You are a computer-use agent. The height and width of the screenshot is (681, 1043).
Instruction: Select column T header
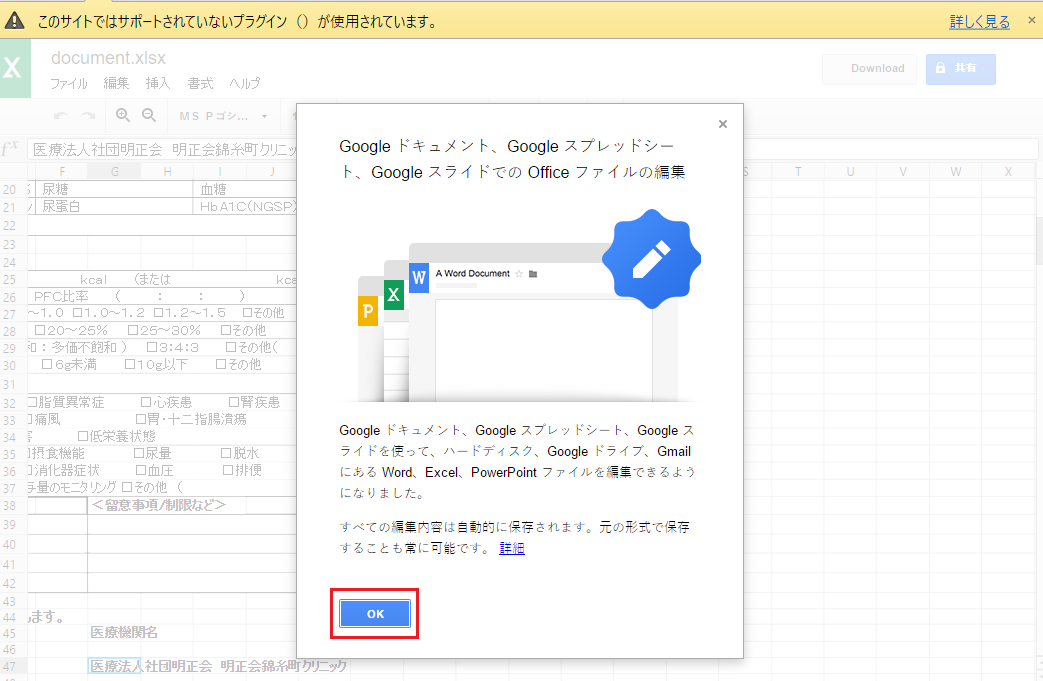(x=798, y=172)
